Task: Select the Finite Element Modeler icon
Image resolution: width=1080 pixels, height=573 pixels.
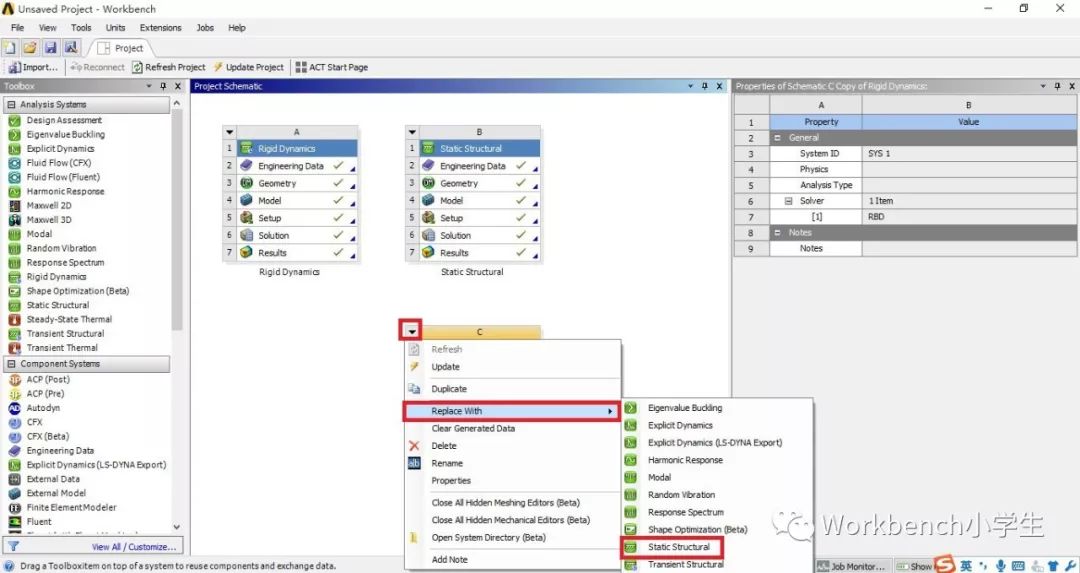Action: pyautogui.click(x=14, y=508)
